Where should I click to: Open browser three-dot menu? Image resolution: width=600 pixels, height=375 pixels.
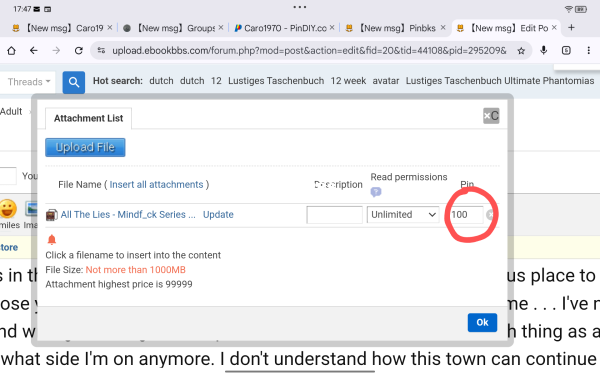[x=589, y=51]
